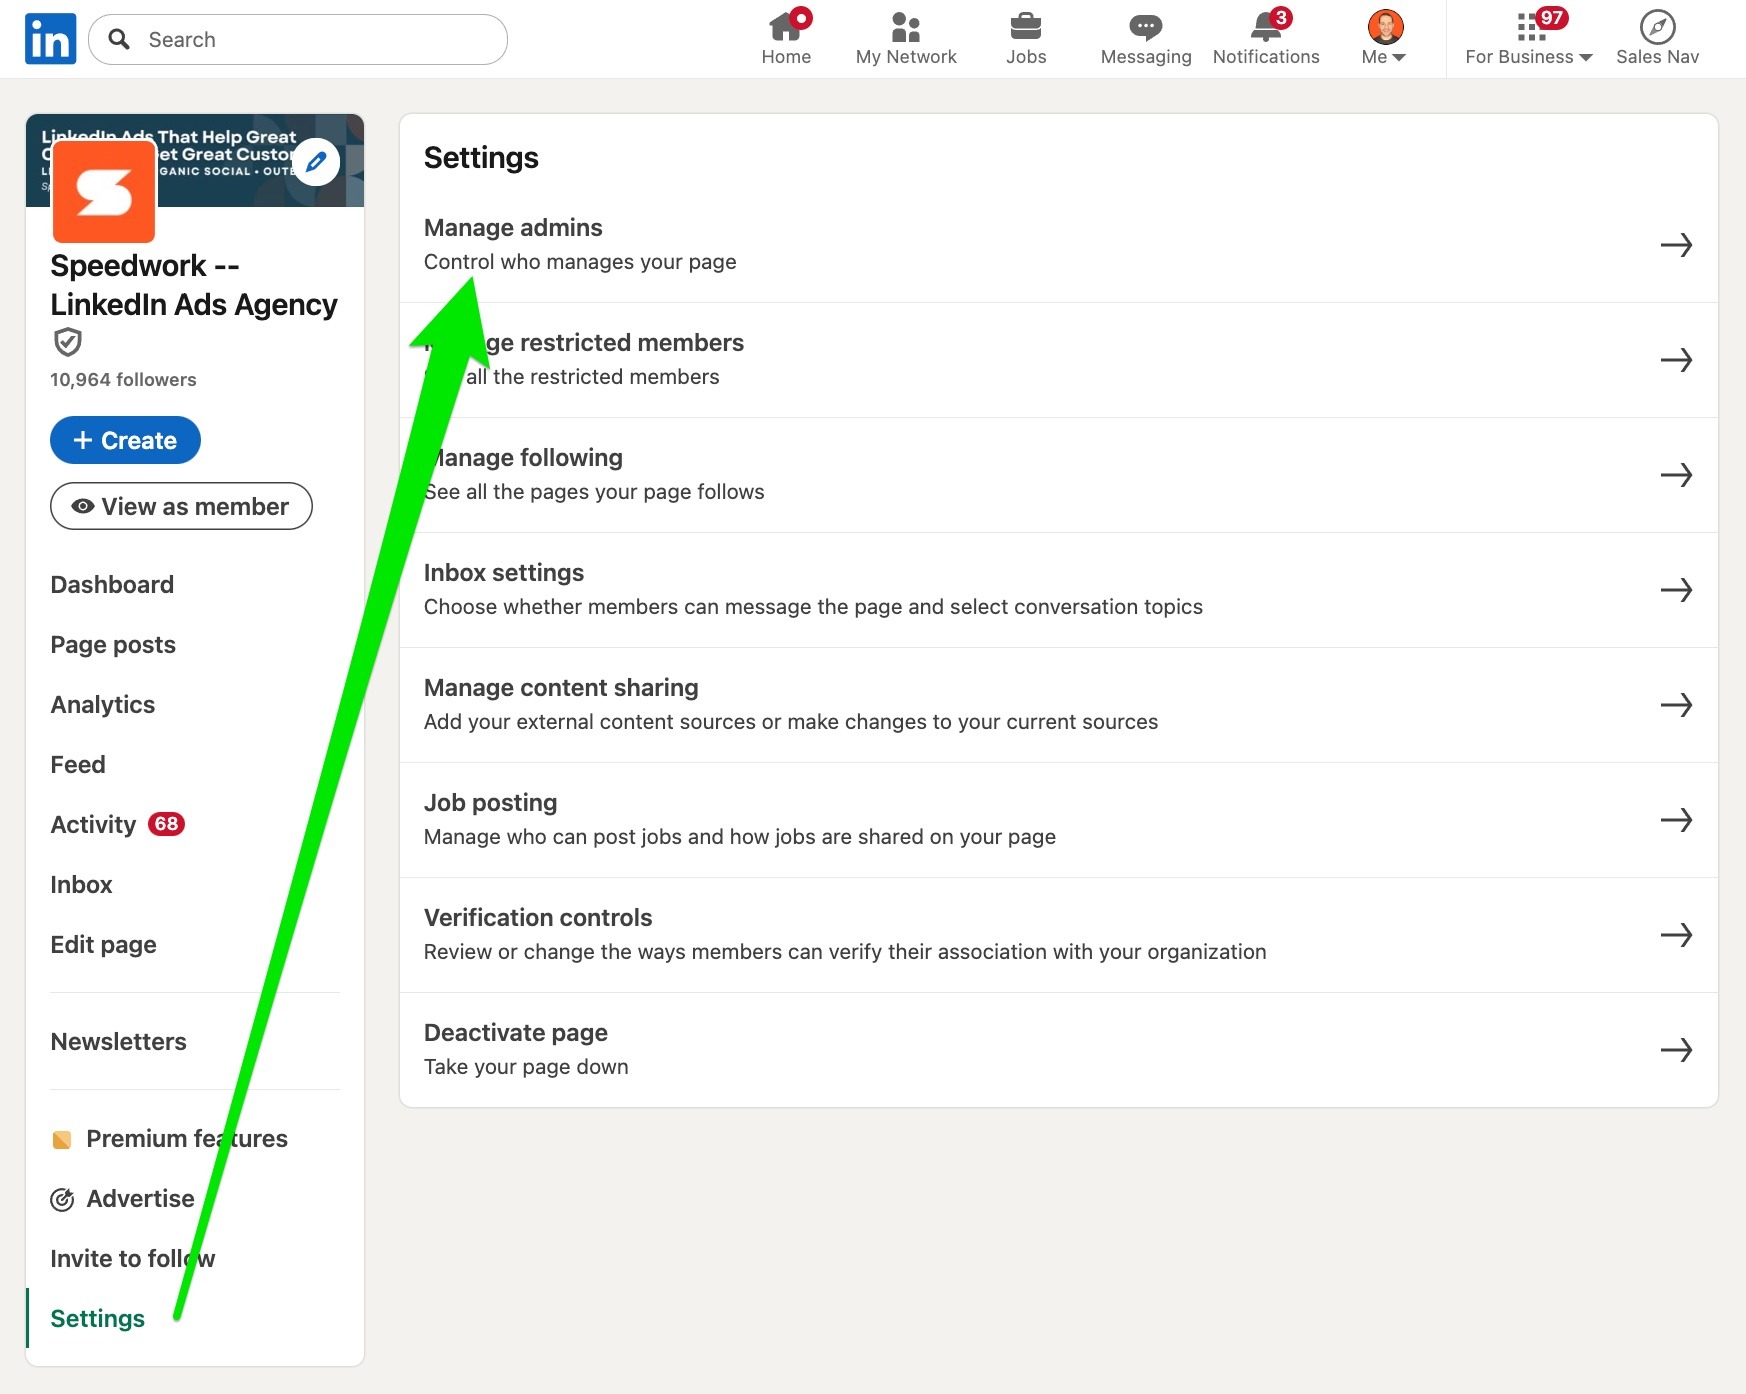This screenshot has width=1746, height=1394.
Task: Click arrow for Deactivate page
Action: point(1676,1050)
